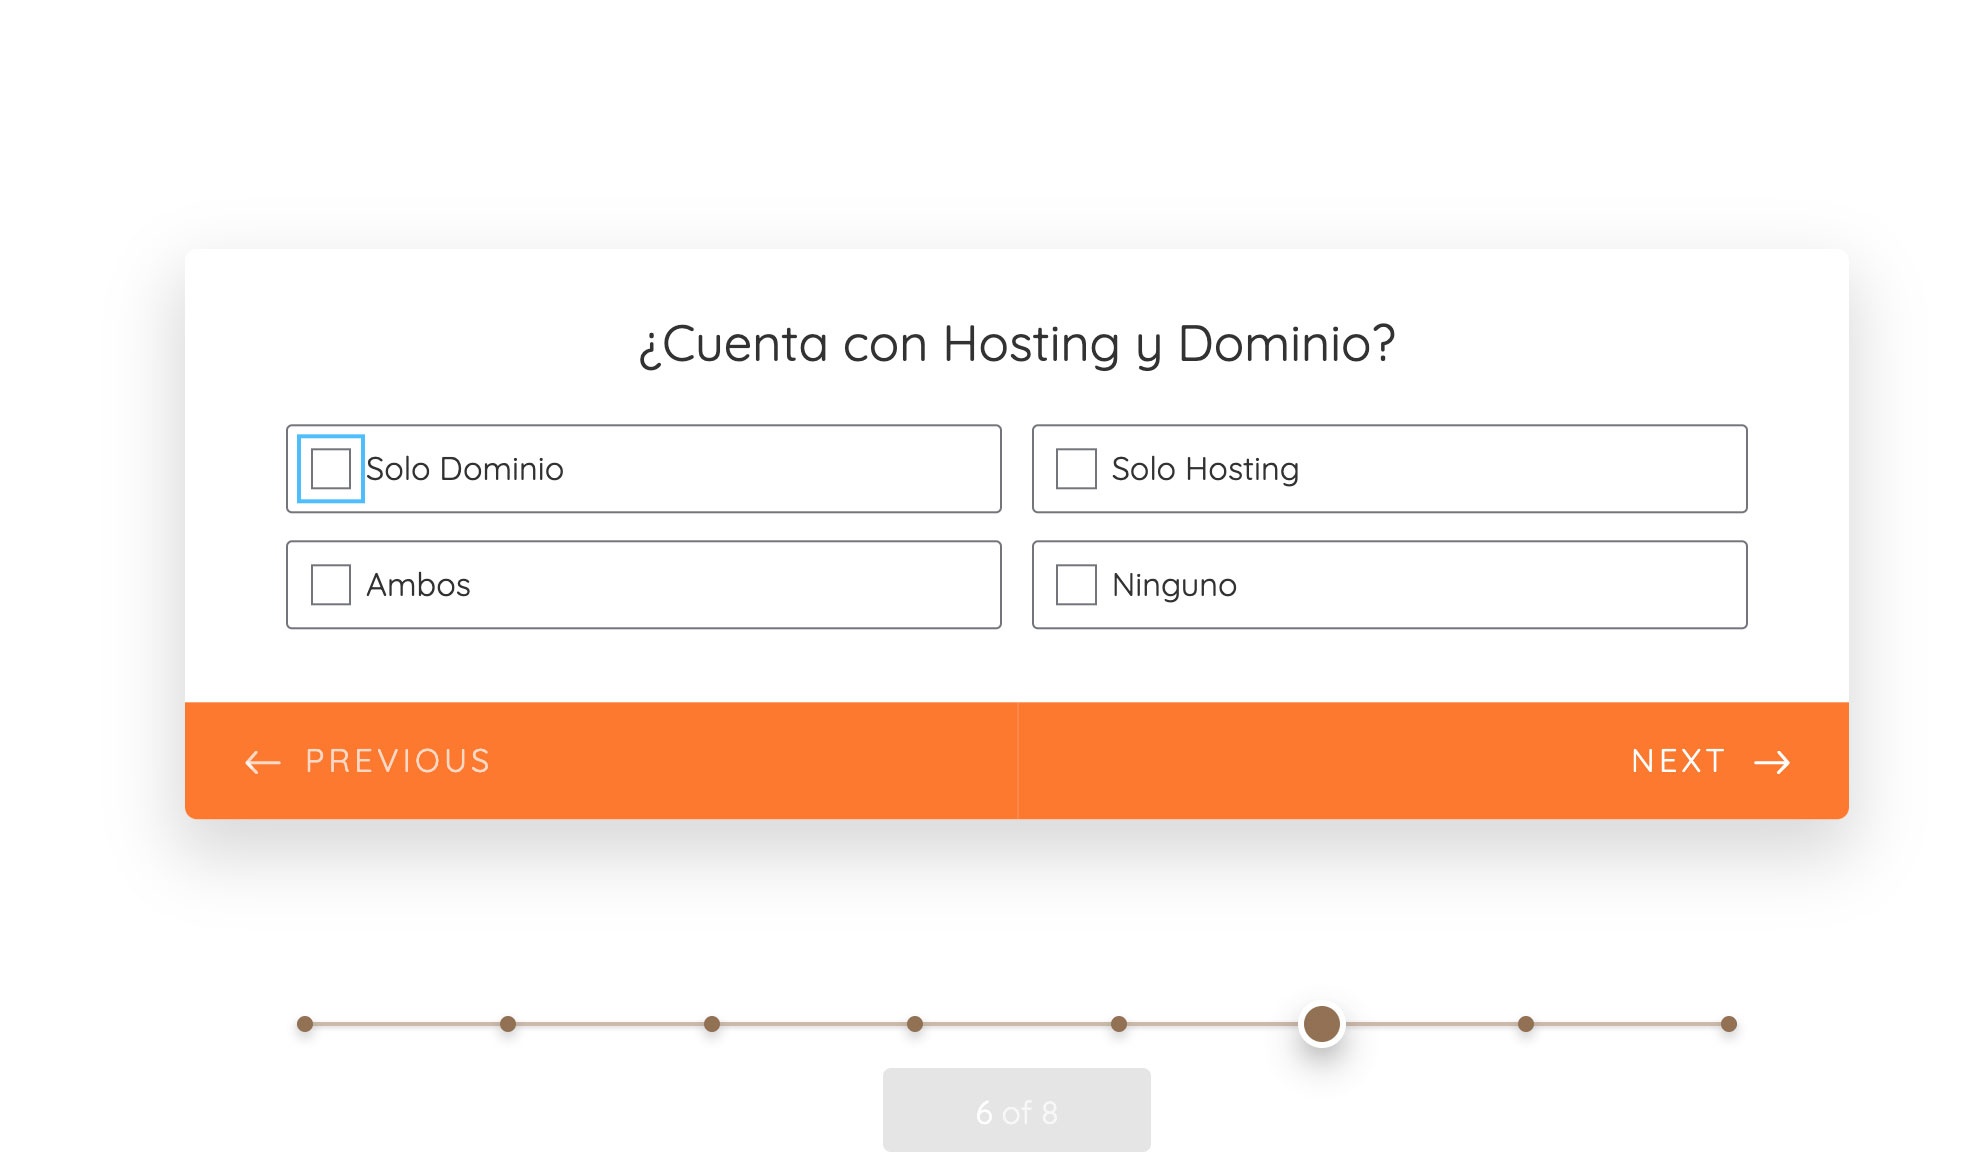
Task: Jump to the fourth progress dot
Action: pos(915,1024)
